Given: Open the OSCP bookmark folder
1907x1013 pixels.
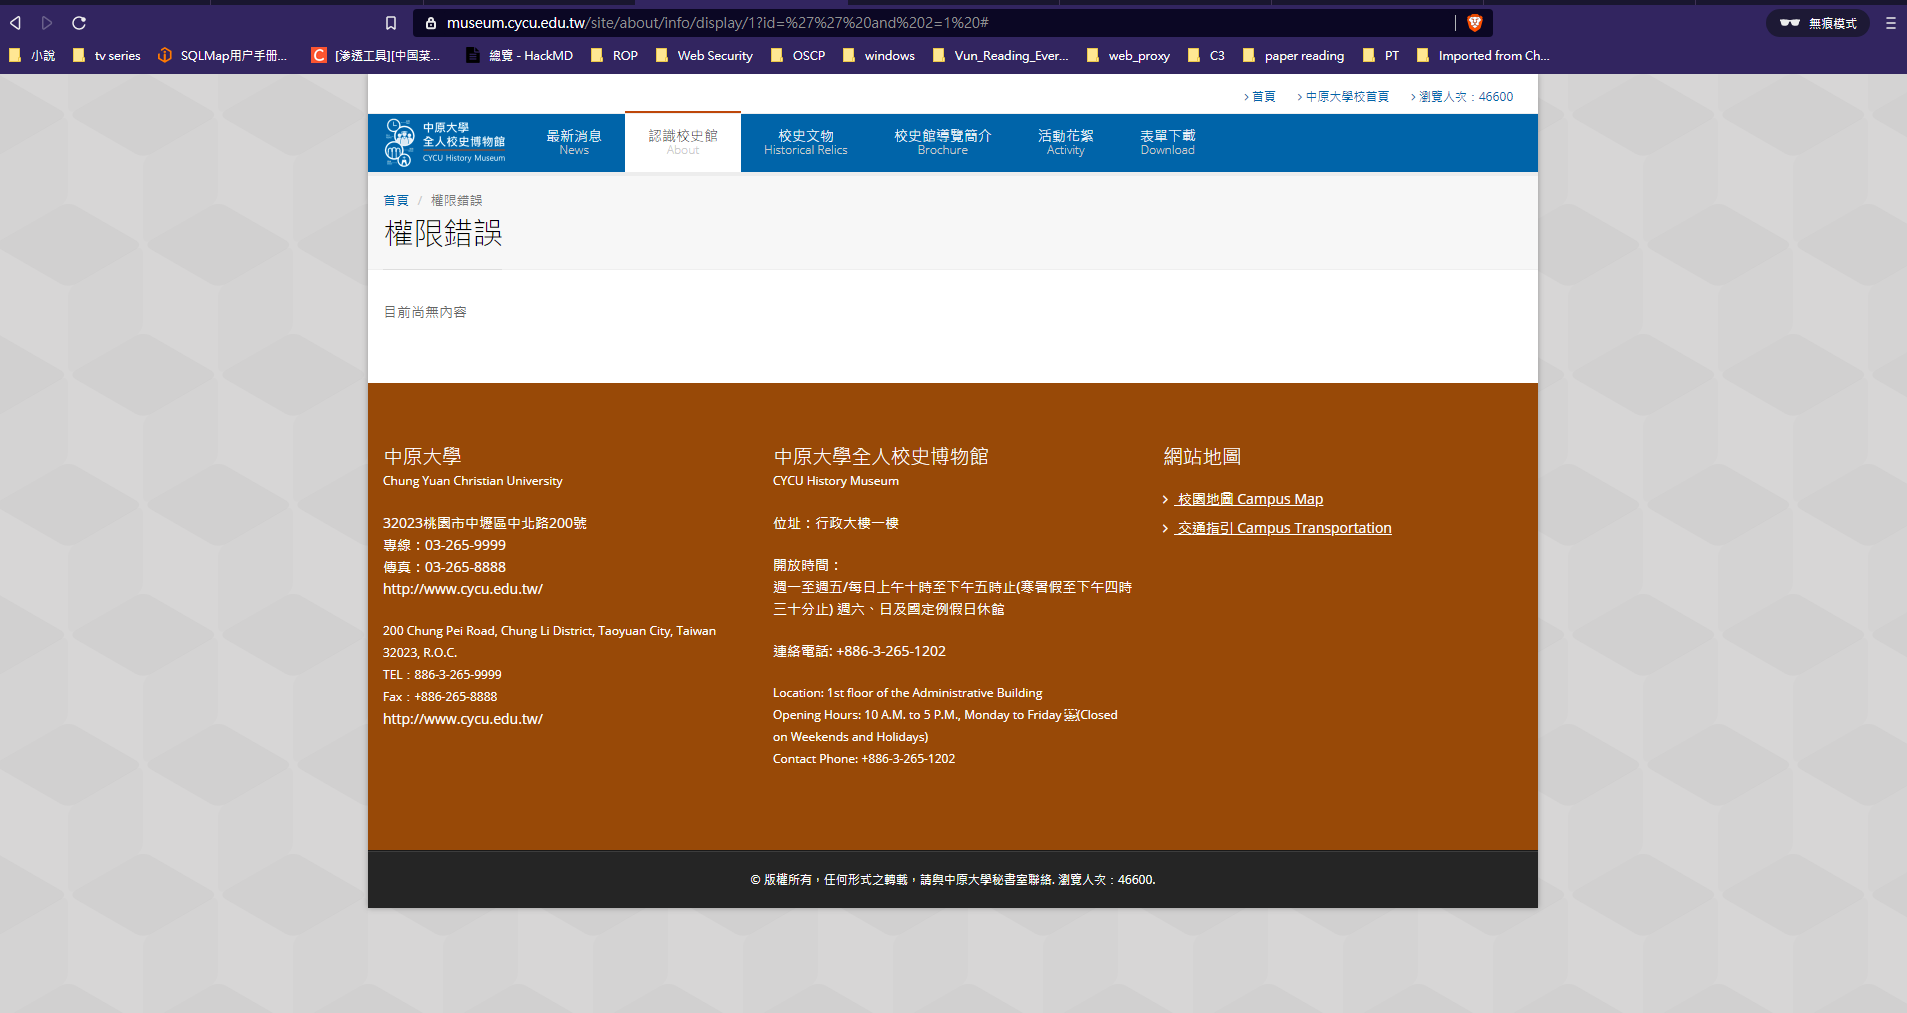Looking at the screenshot, I should 798,56.
